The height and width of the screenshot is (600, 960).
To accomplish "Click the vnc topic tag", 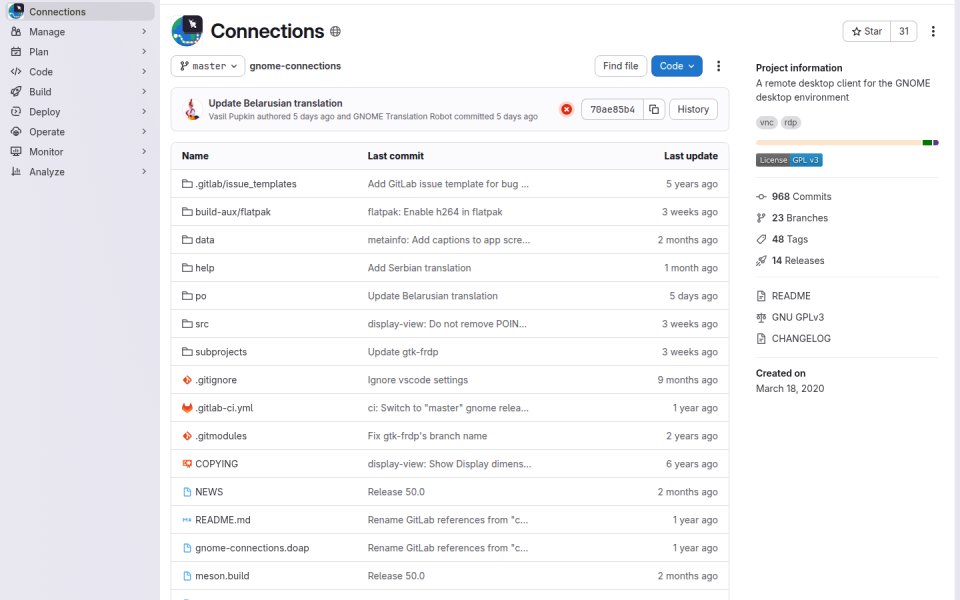I will (x=767, y=122).
